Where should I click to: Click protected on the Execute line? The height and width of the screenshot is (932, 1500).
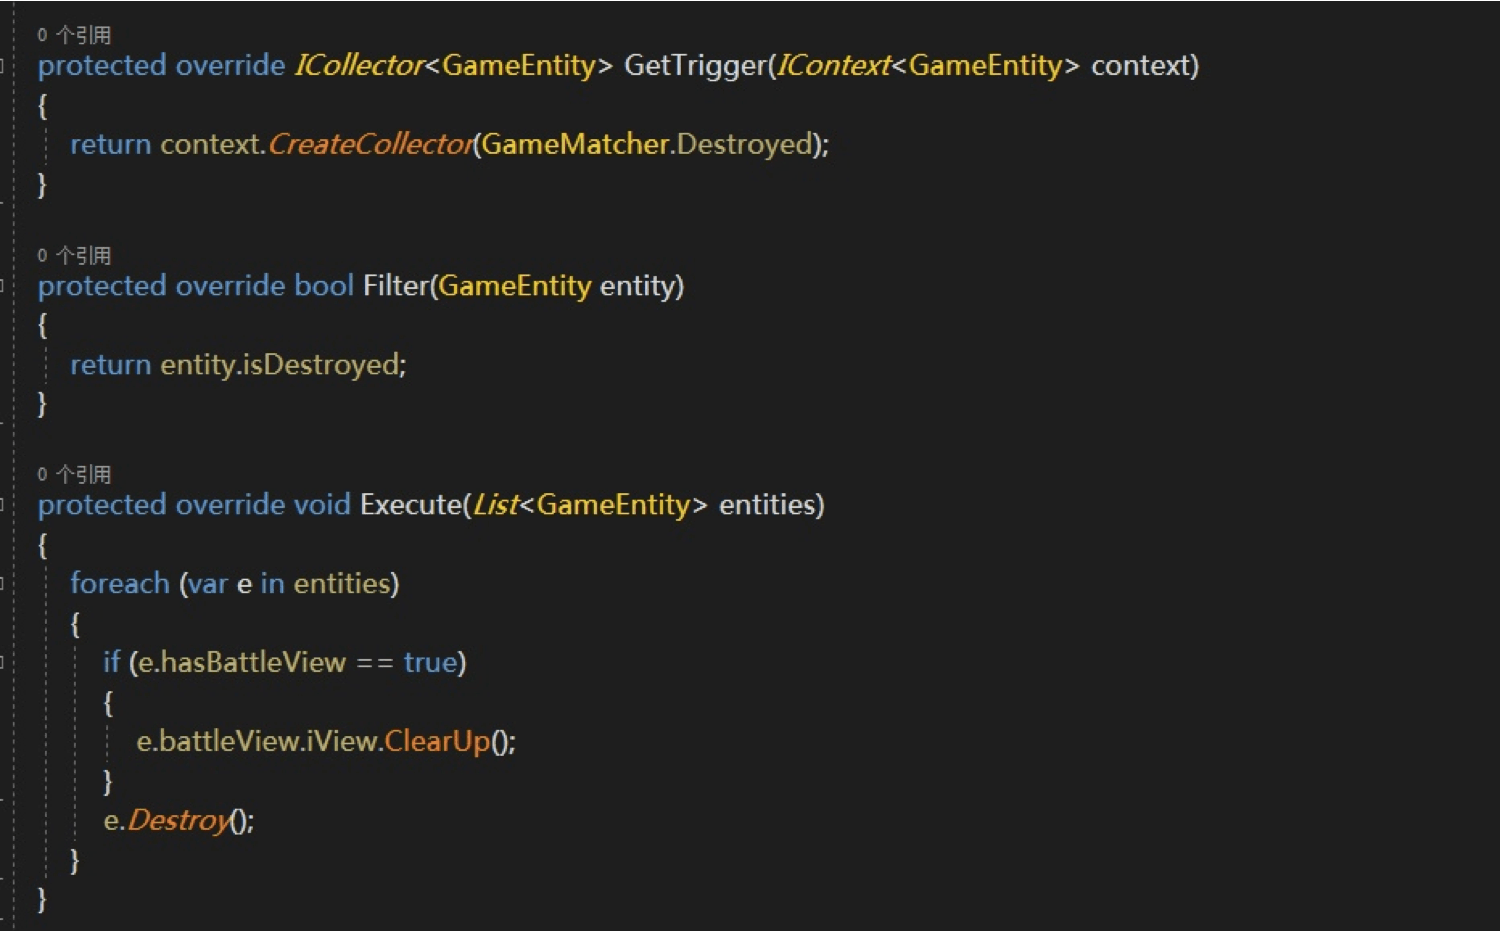[102, 505]
